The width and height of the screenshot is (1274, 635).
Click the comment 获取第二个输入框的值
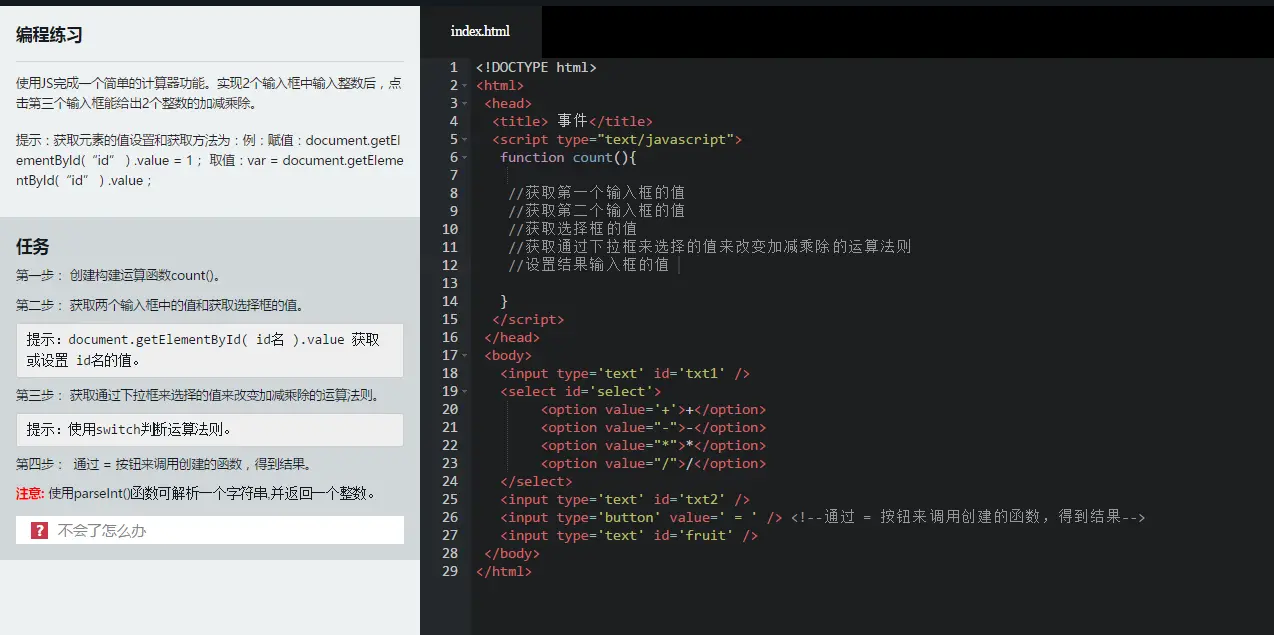tap(596, 211)
